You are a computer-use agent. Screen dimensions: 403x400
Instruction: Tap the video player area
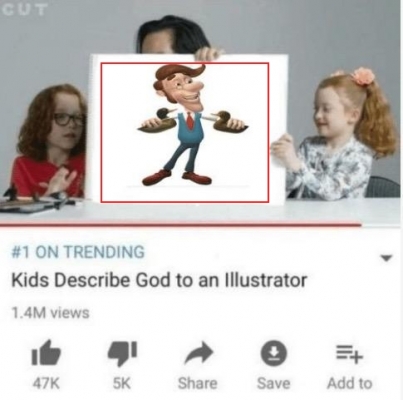tap(201, 112)
